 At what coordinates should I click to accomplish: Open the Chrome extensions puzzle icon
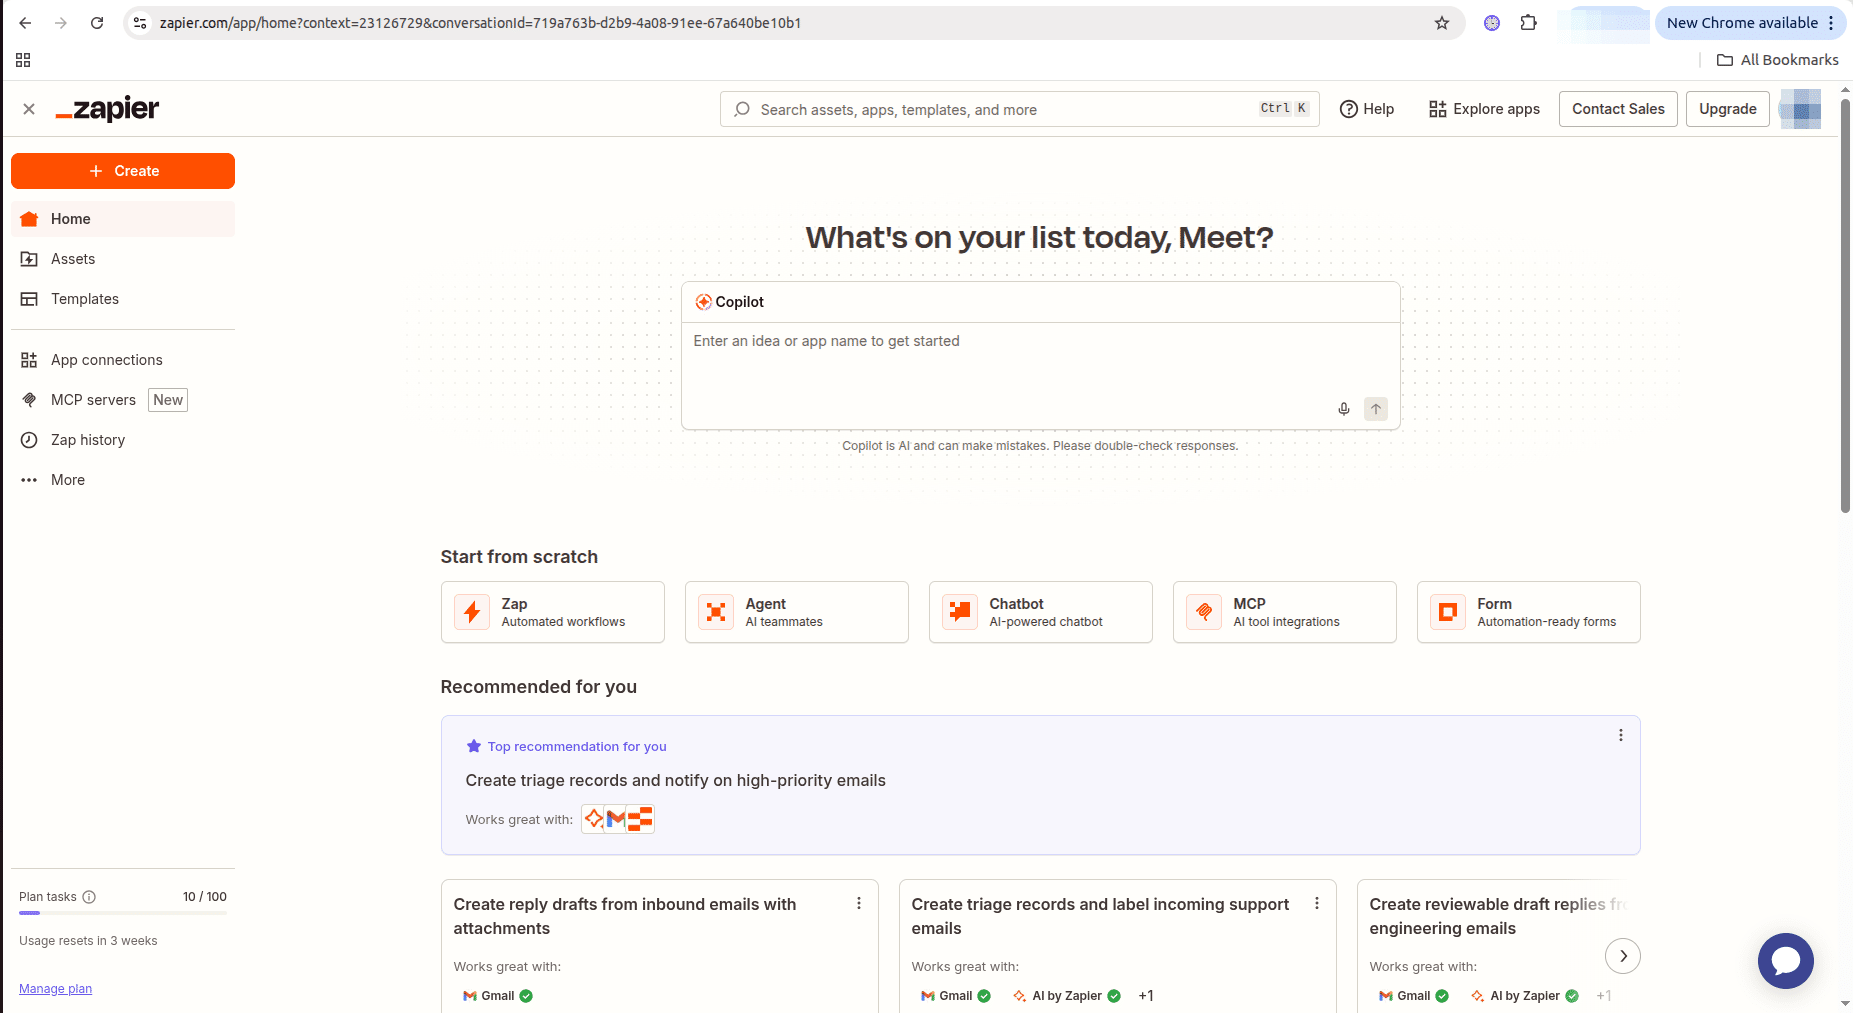tap(1528, 23)
